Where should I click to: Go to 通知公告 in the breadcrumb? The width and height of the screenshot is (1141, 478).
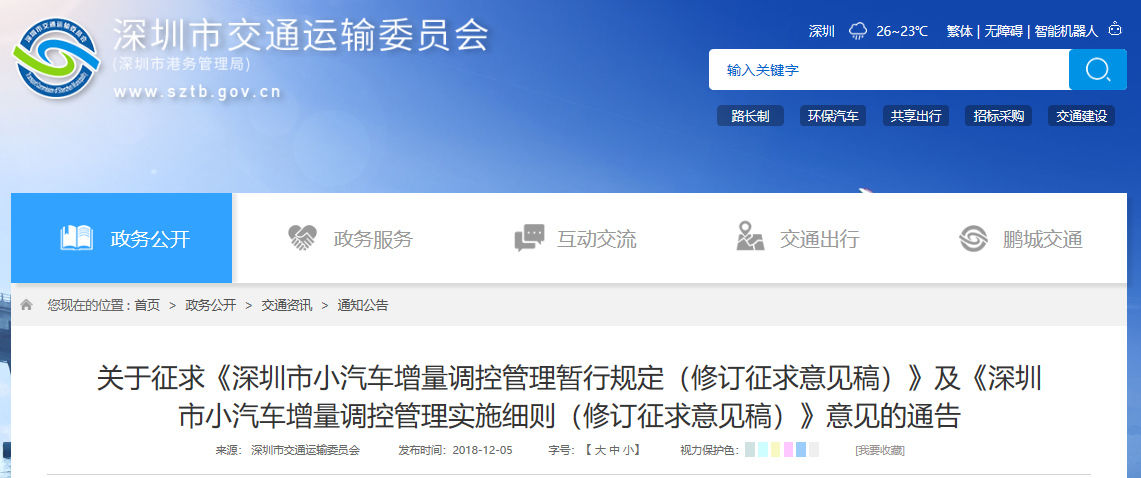point(362,305)
